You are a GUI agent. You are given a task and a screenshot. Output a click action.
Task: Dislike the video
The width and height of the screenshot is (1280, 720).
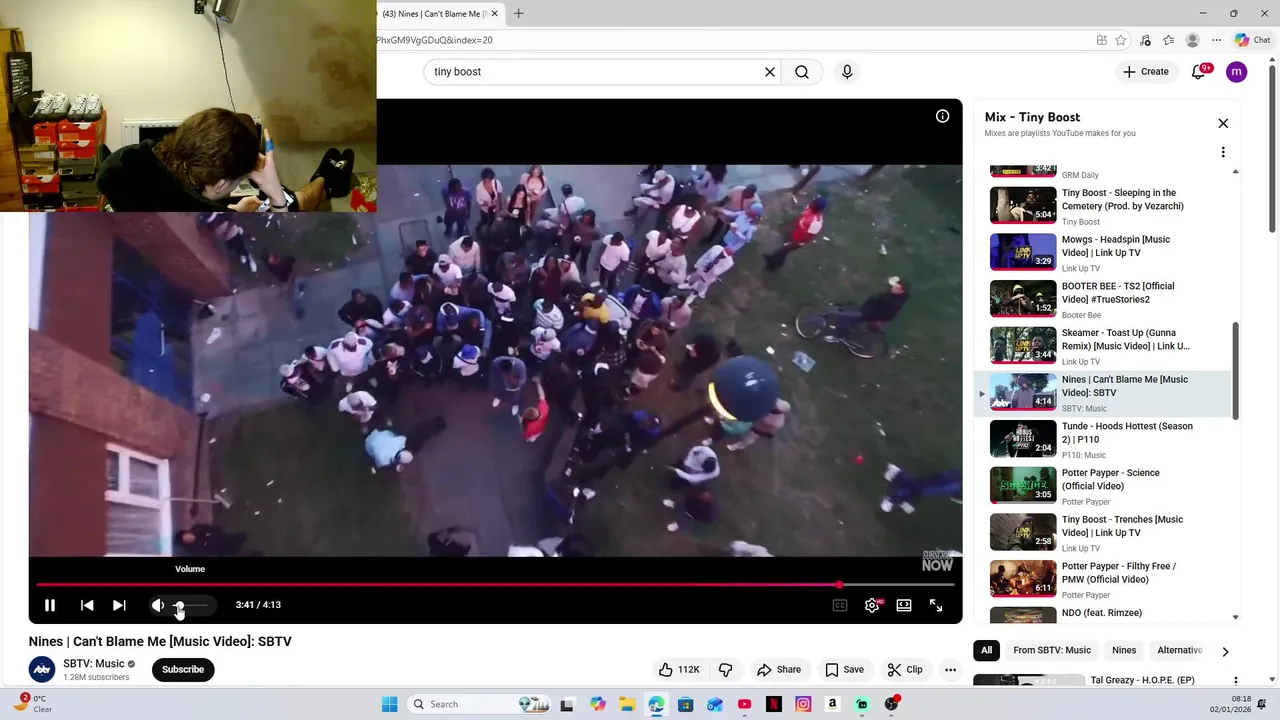(x=726, y=669)
